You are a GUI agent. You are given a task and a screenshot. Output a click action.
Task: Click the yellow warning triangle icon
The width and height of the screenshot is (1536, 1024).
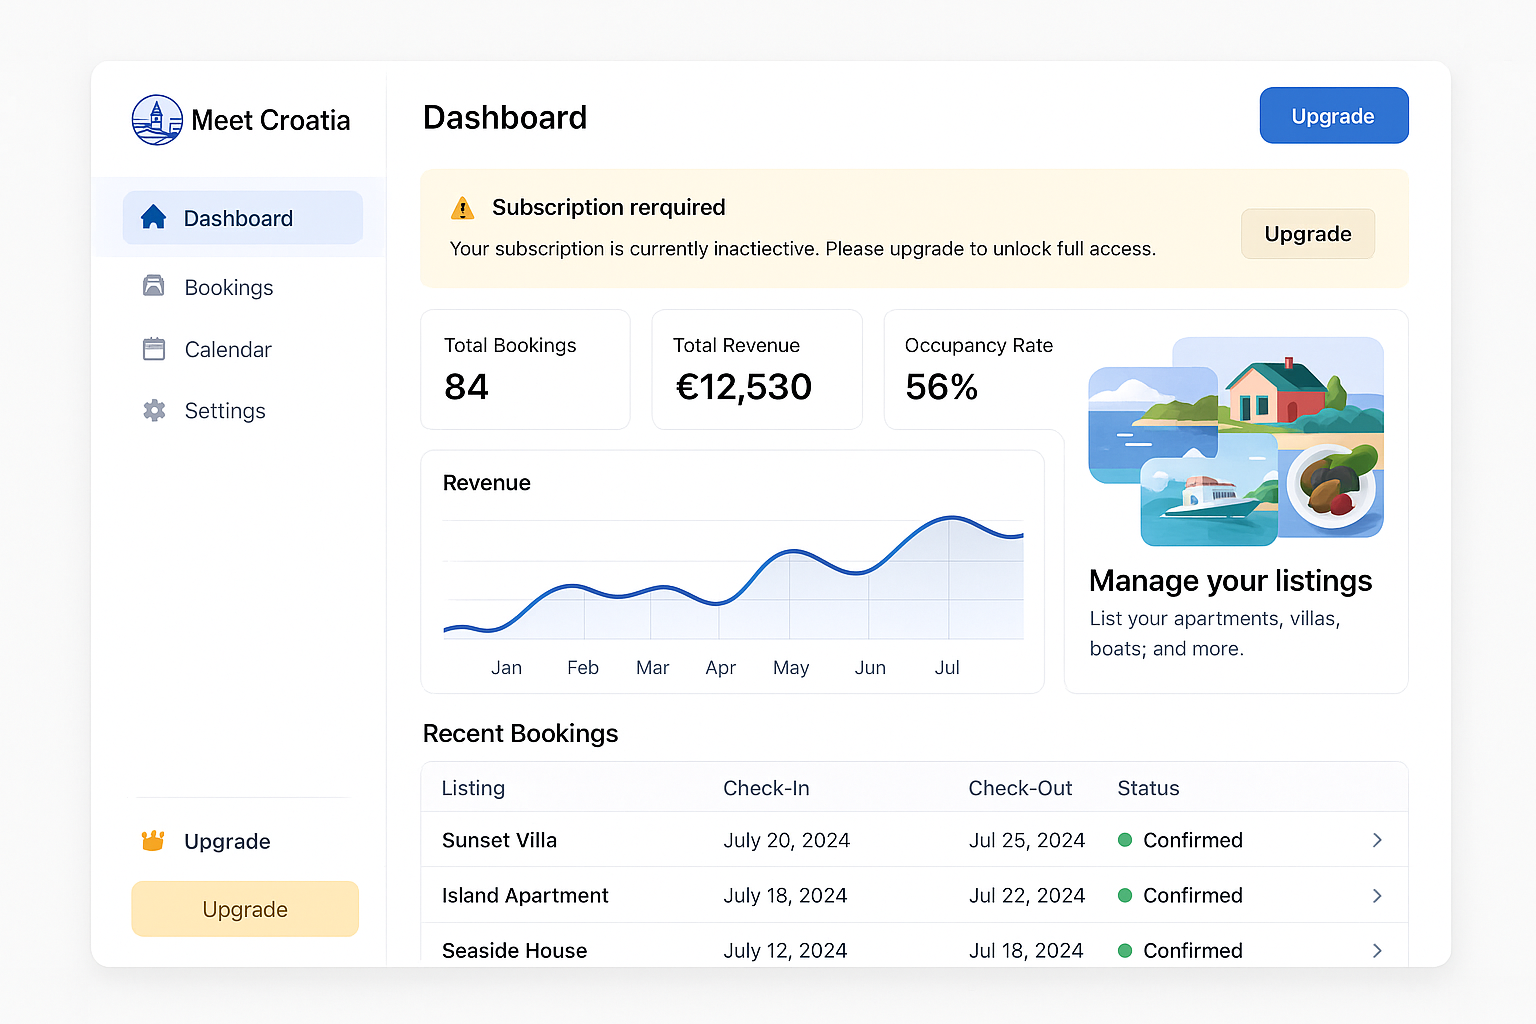click(x=462, y=208)
